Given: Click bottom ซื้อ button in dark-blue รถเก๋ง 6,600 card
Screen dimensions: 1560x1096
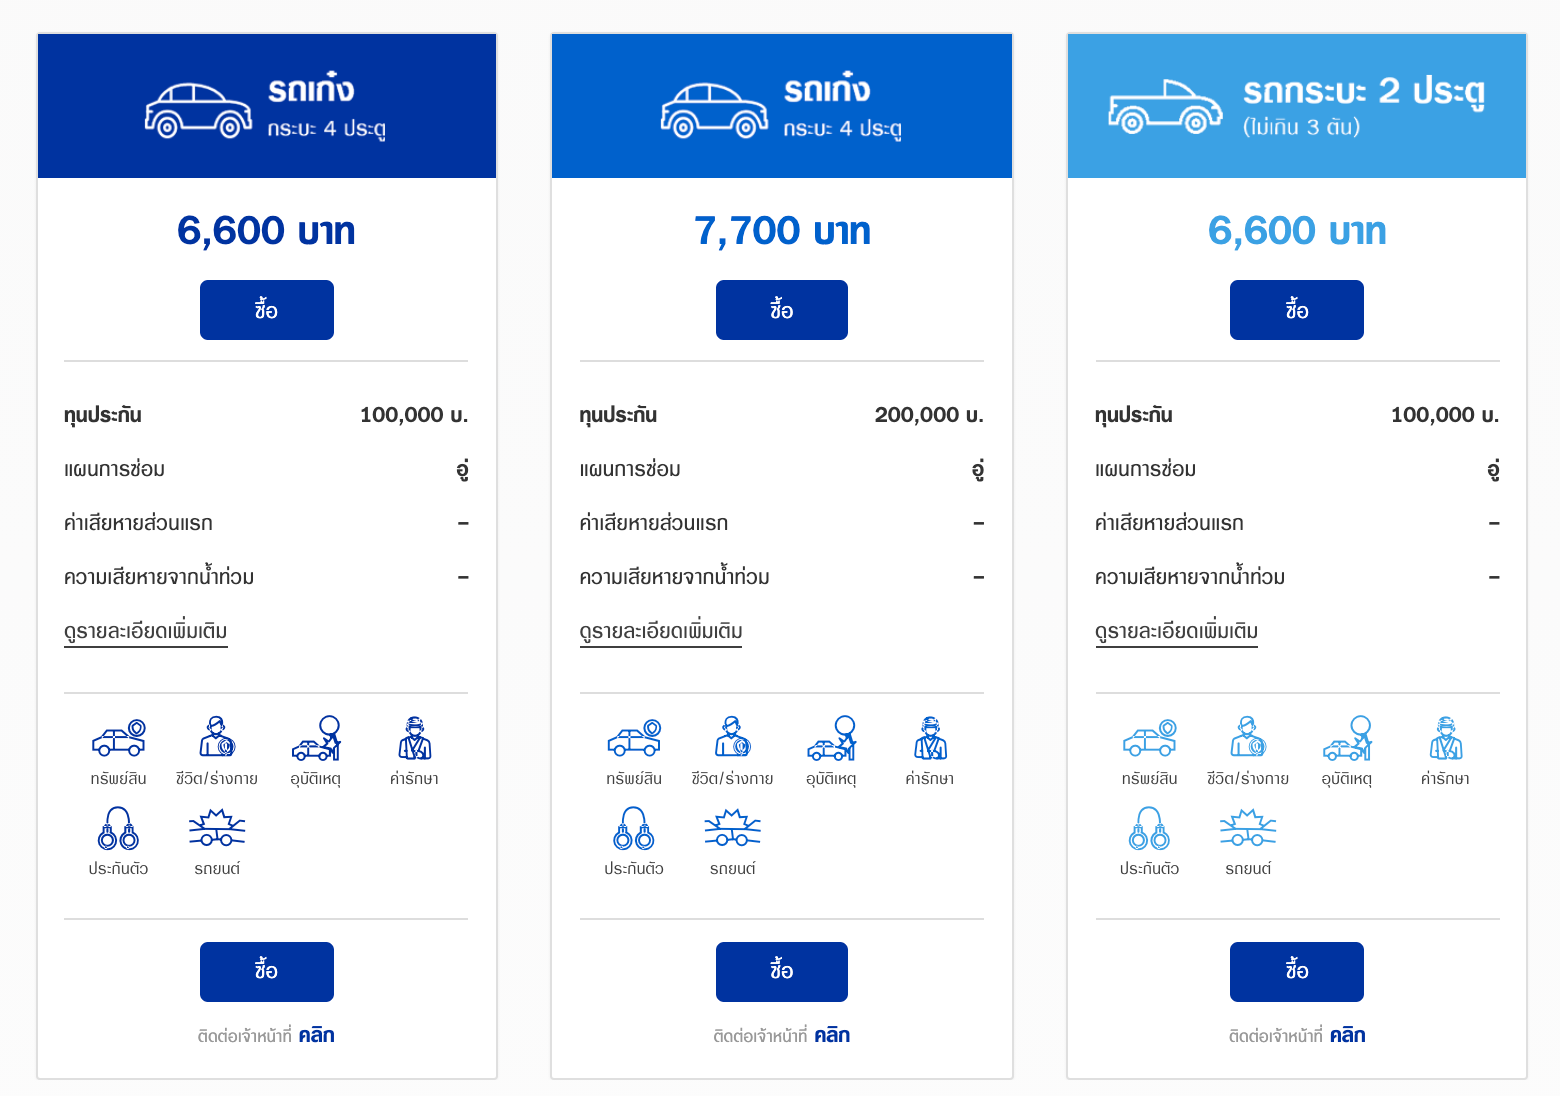Looking at the screenshot, I should (267, 972).
